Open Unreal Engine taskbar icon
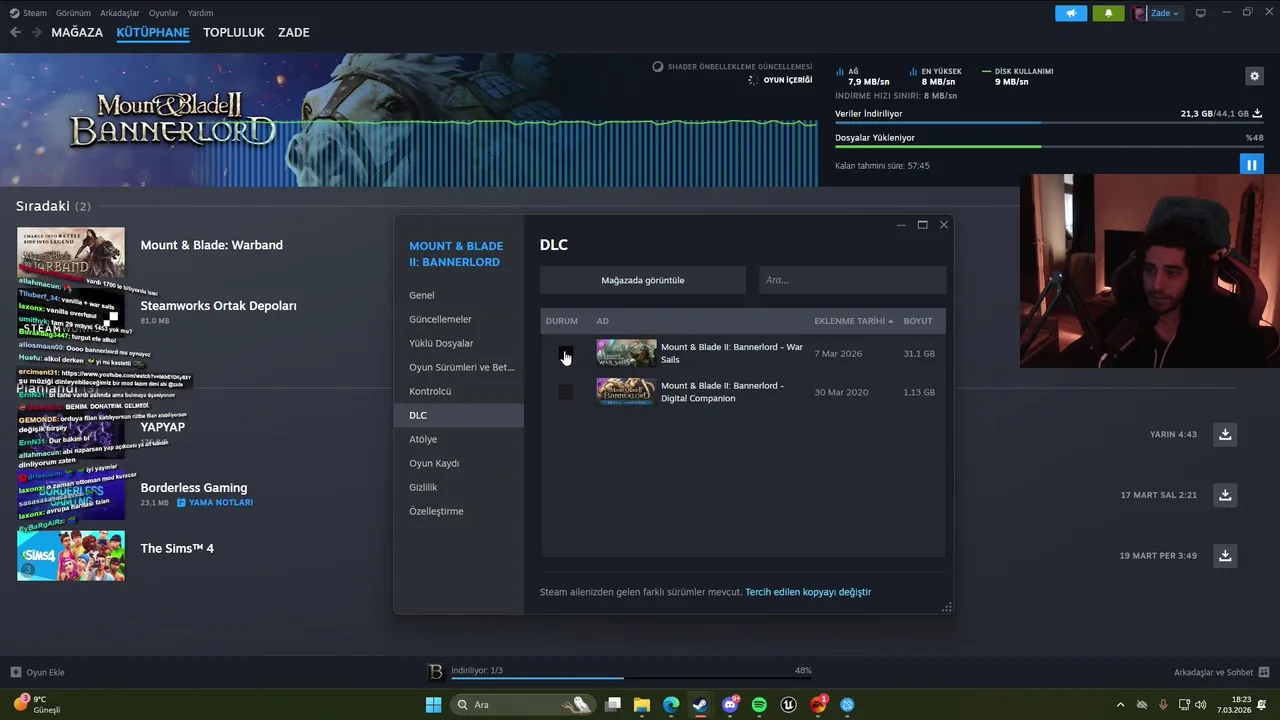Viewport: 1280px width, 720px height. [789, 705]
